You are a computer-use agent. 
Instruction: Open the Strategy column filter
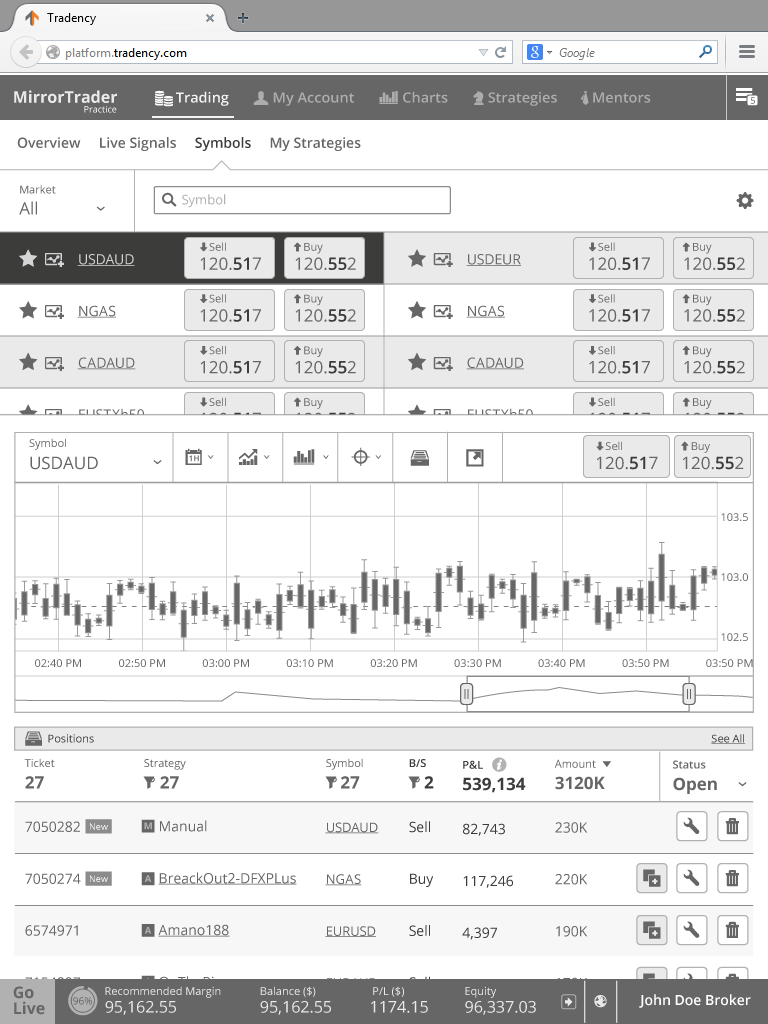(x=149, y=782)
